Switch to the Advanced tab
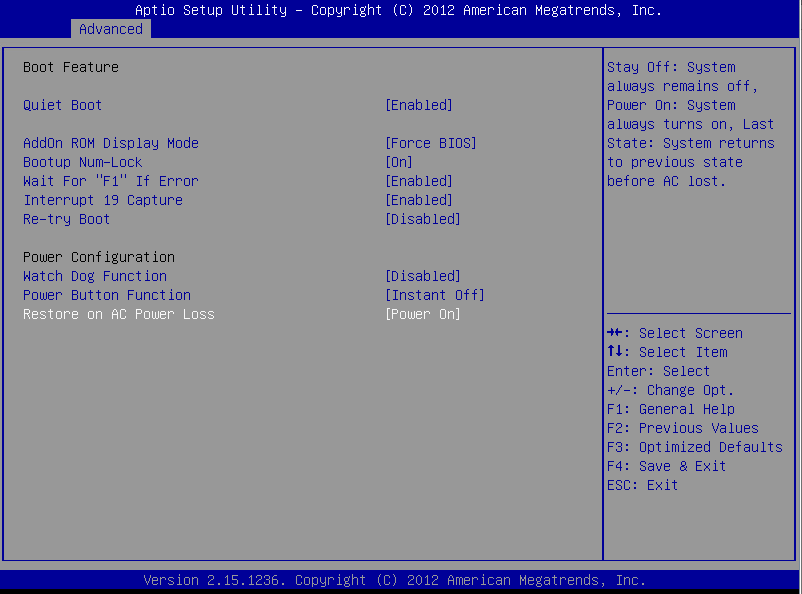This screenshot has height=594, width=802. (110, 29)
